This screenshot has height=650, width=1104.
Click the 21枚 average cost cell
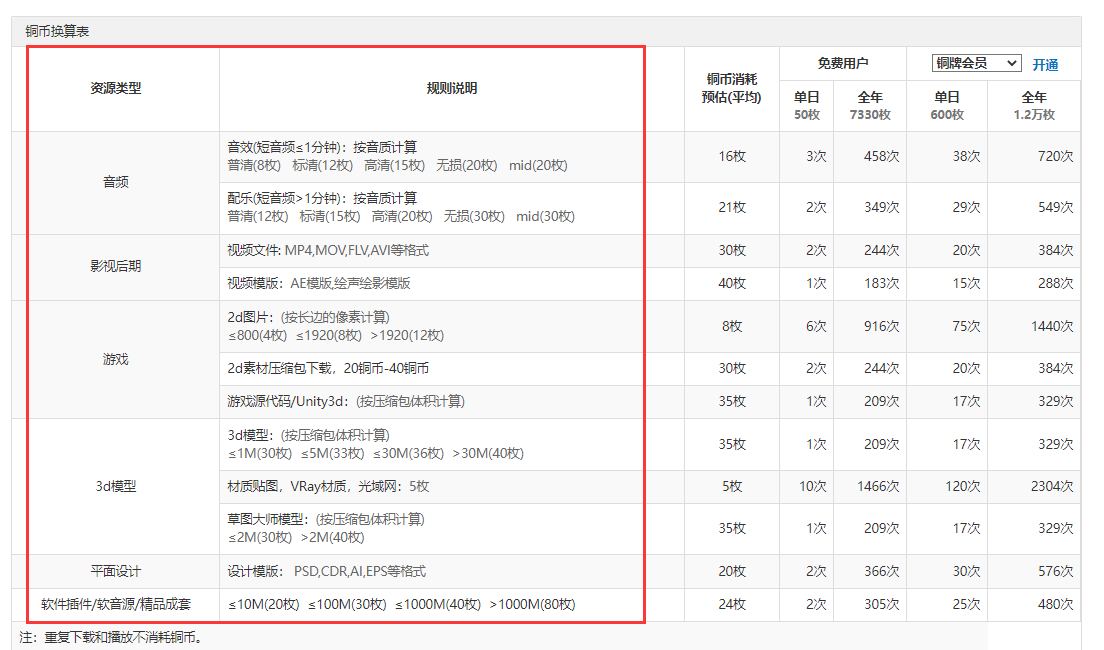[x=732, y=208]
